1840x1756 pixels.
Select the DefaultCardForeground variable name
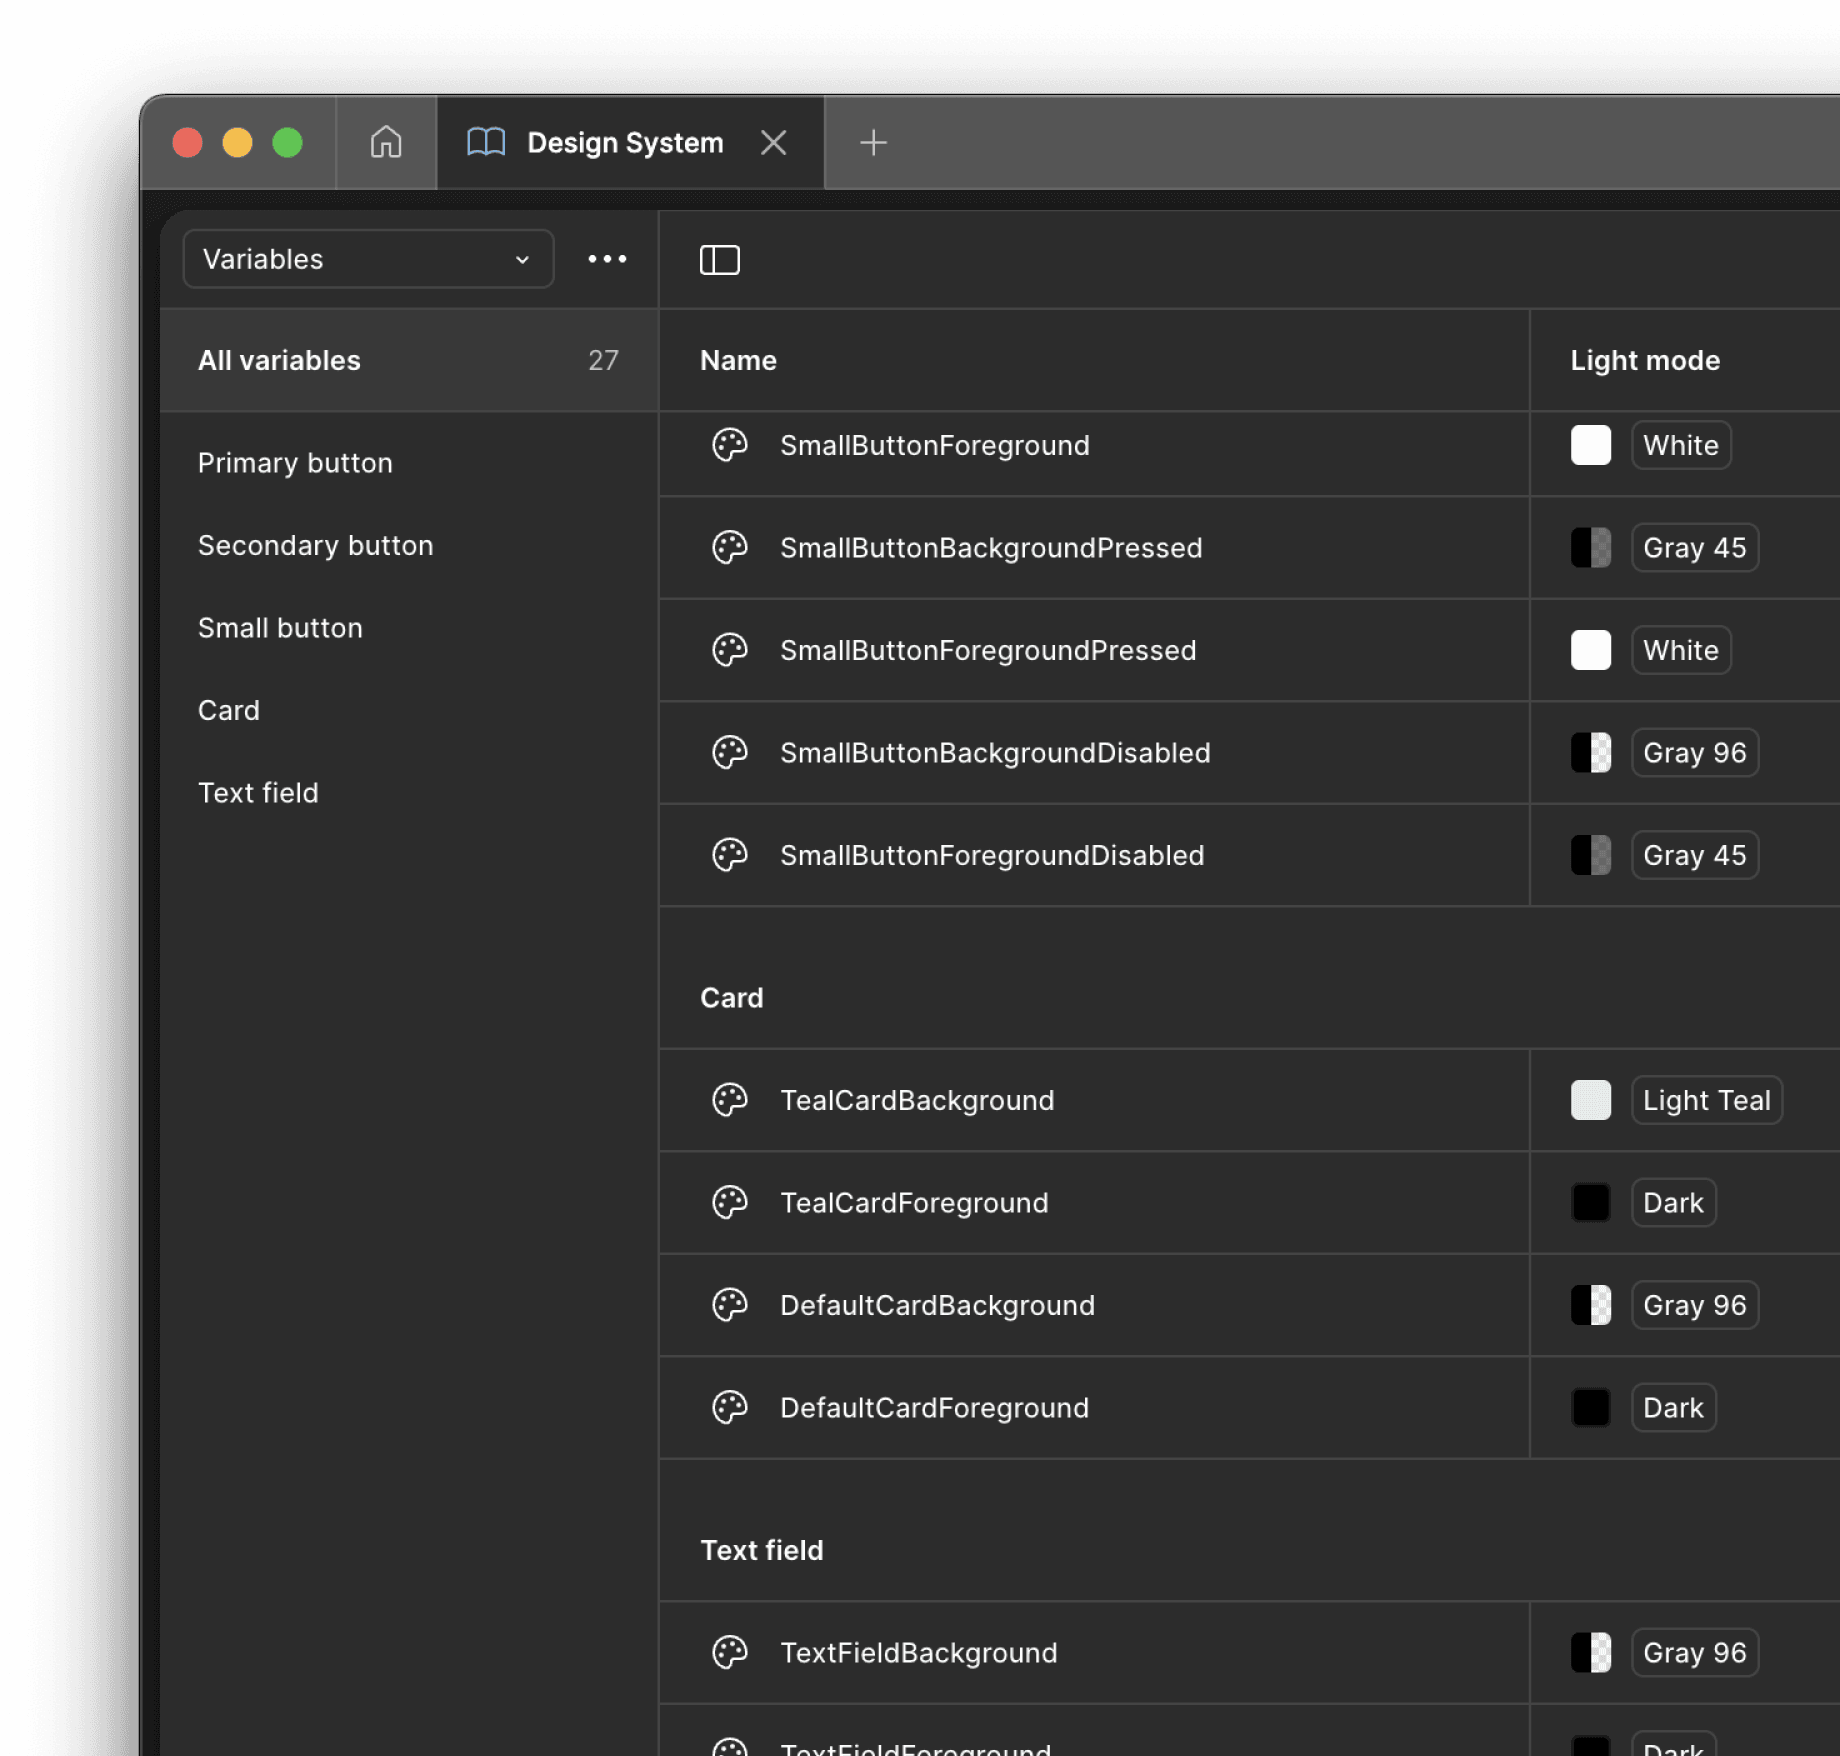(934, 1407)
